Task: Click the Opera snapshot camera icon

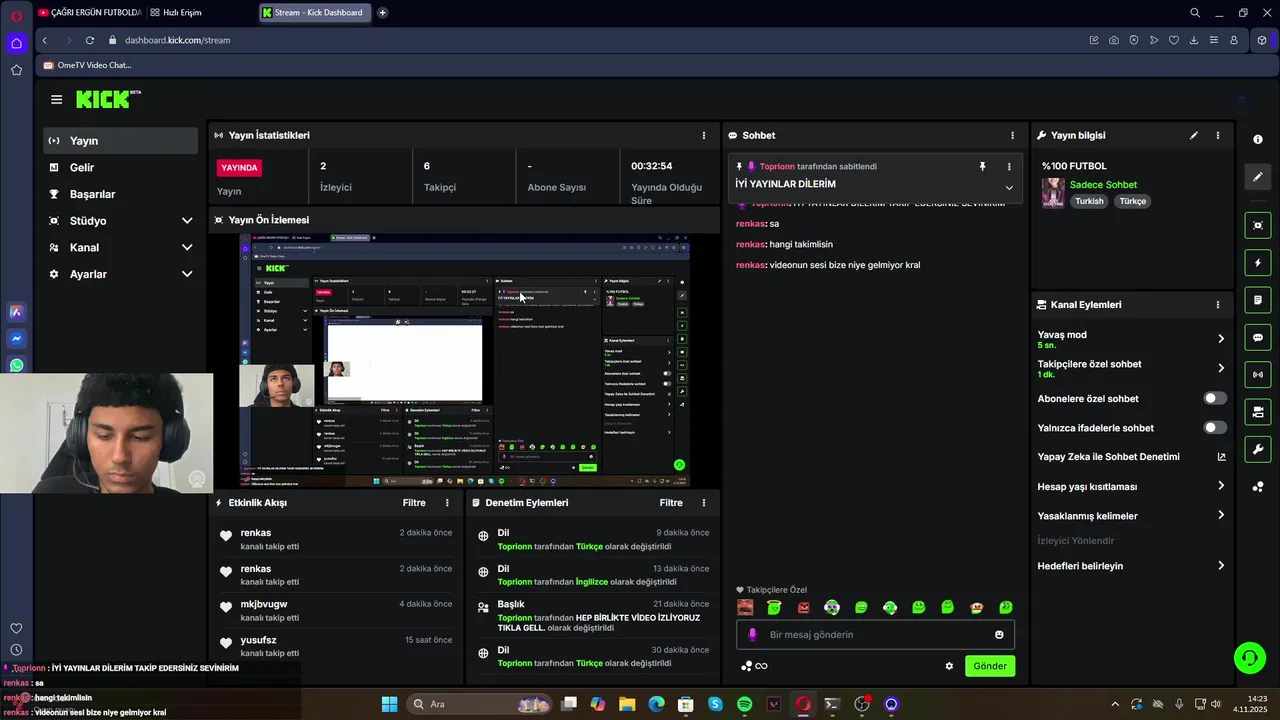Action: [x=1114, y=40]
